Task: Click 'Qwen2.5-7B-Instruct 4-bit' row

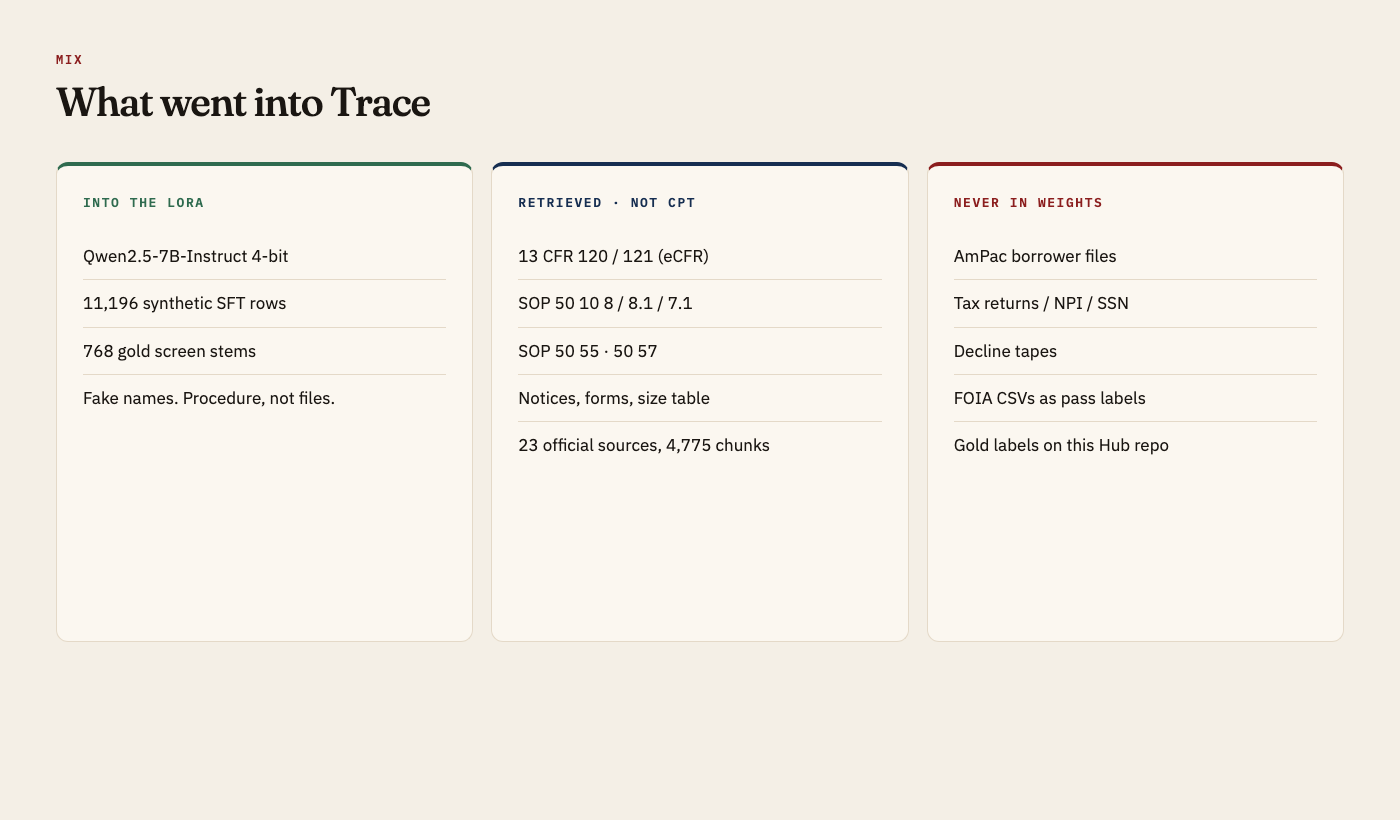Action: pos(264,256)
